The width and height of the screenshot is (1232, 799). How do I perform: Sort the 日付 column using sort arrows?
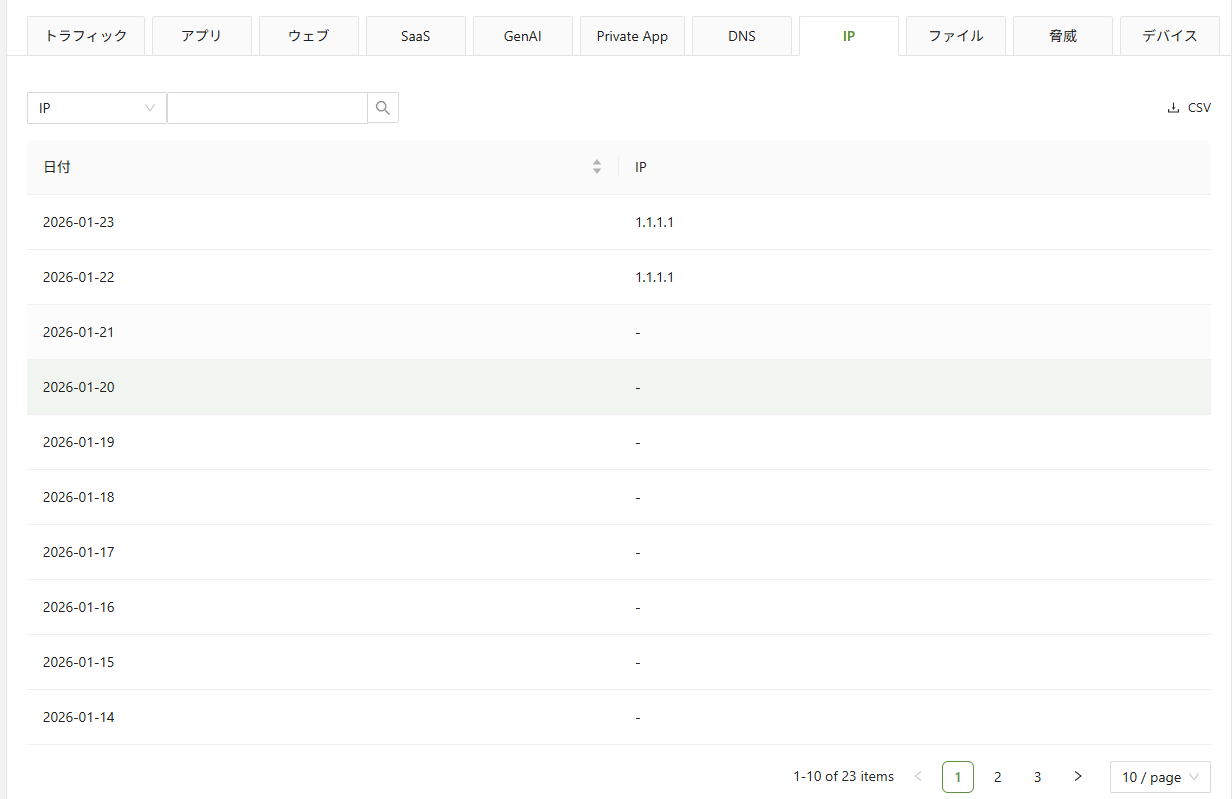click(x=597, y=167)
